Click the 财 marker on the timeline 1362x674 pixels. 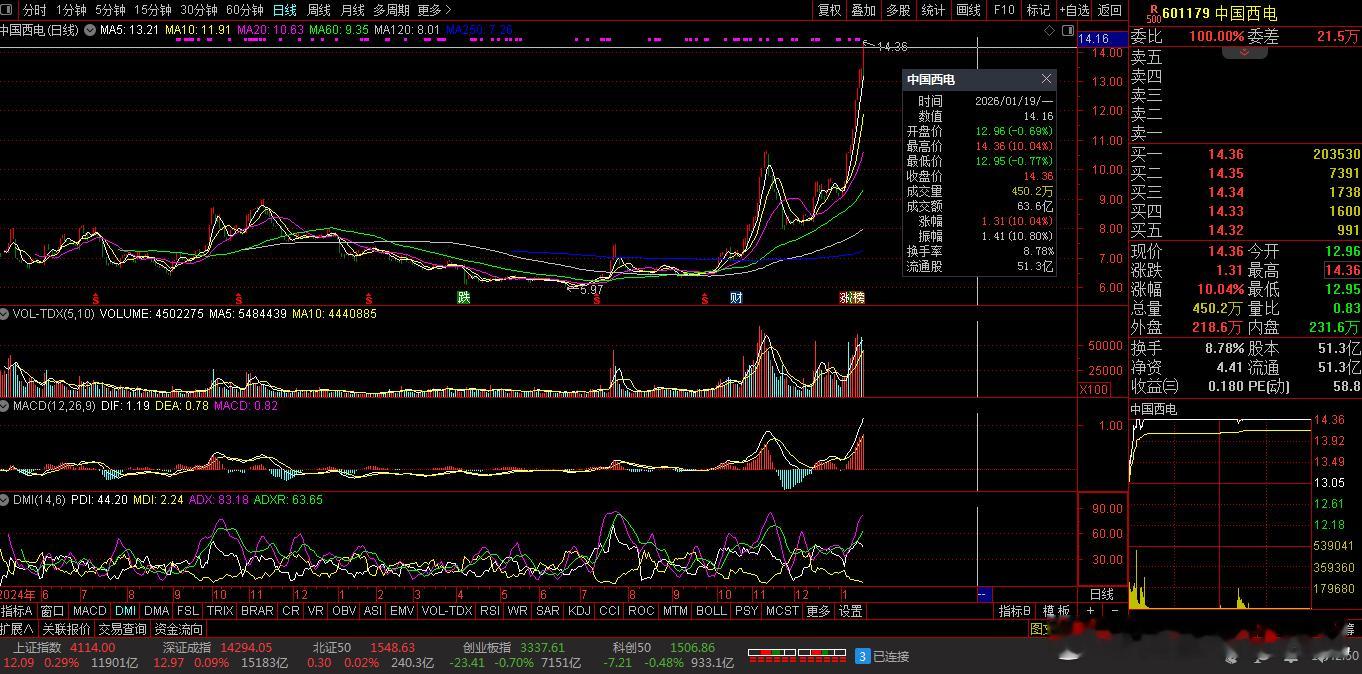(x=736, y=298)
